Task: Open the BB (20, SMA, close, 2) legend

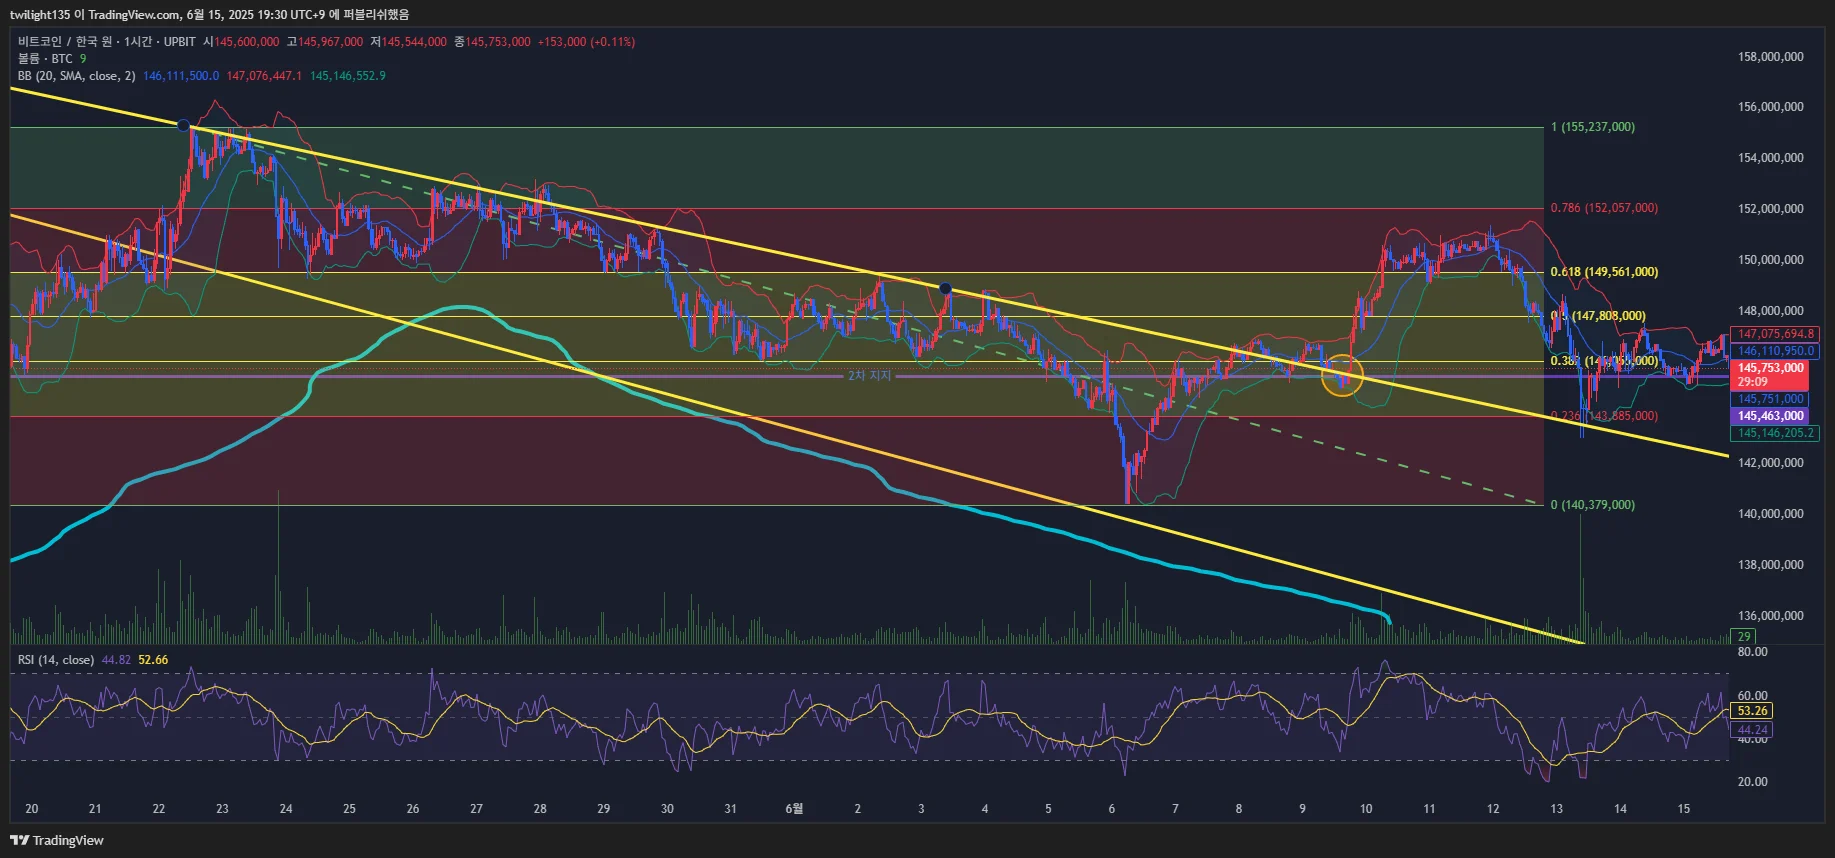Action: pyautogui.click(x=77, y=76)
